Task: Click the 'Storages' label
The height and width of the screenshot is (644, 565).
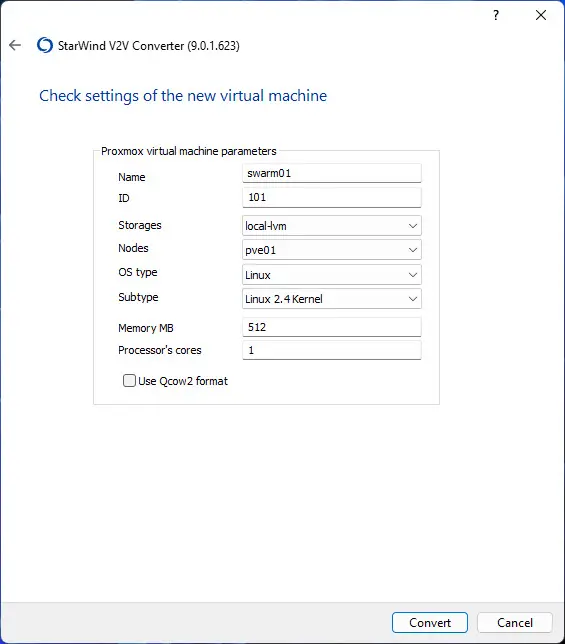Action: tap(140, 225)
